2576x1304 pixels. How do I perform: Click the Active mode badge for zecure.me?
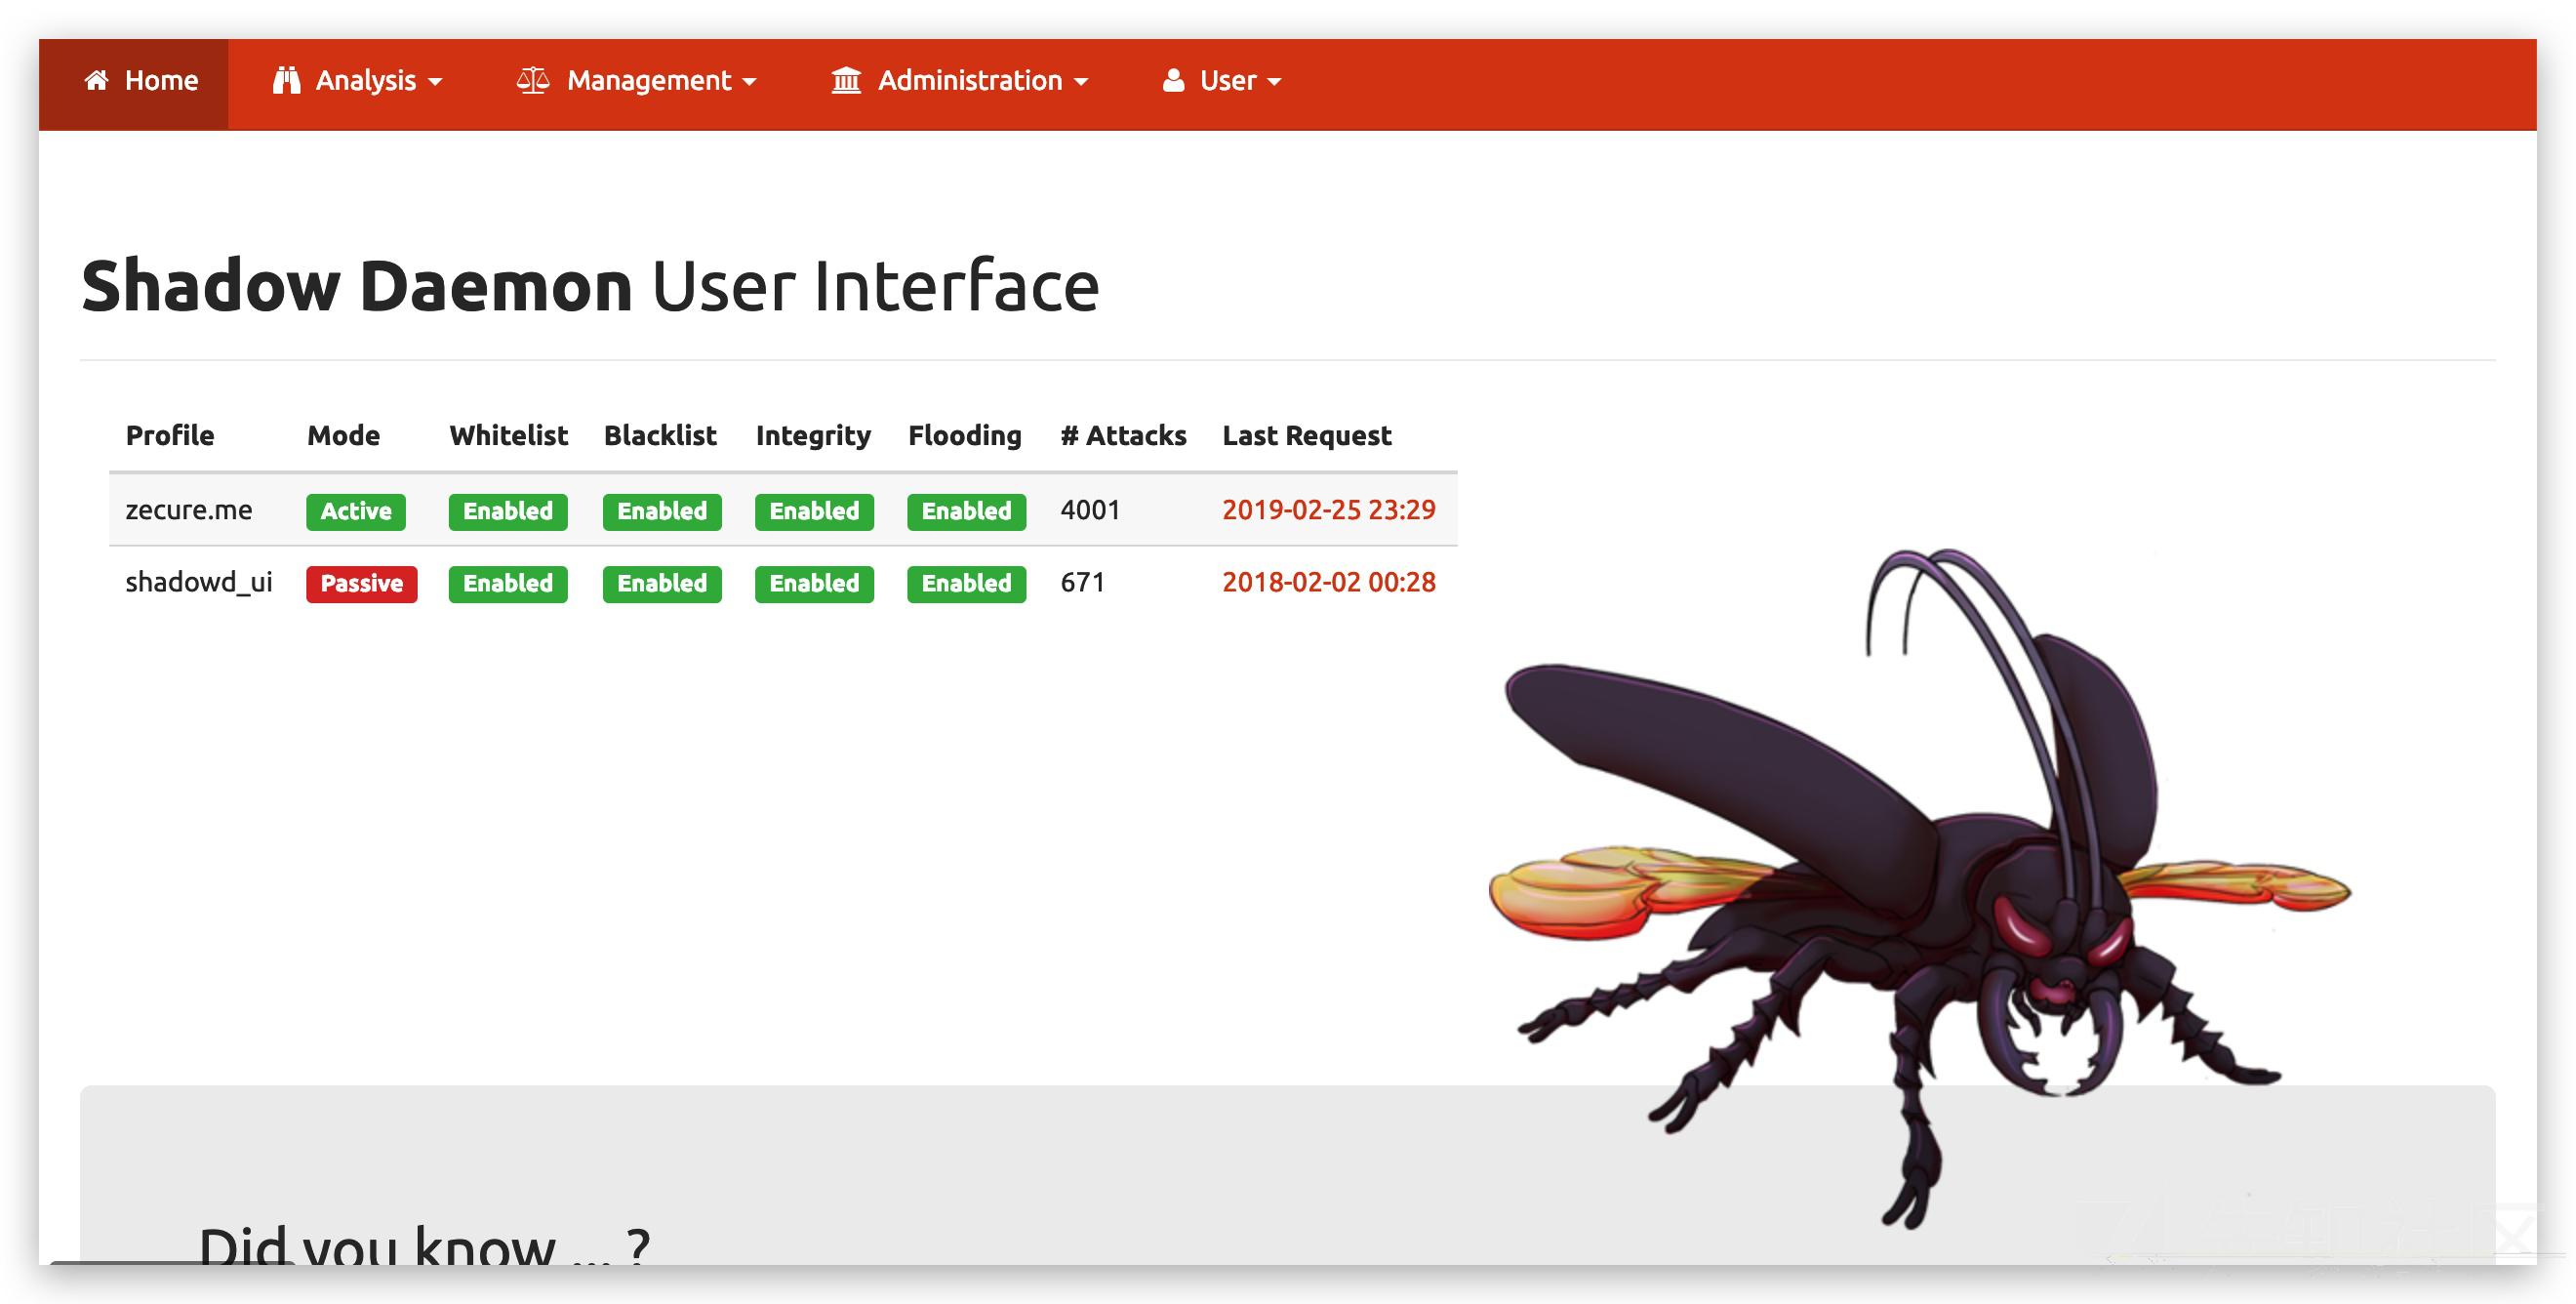click(x=355, y=511)
